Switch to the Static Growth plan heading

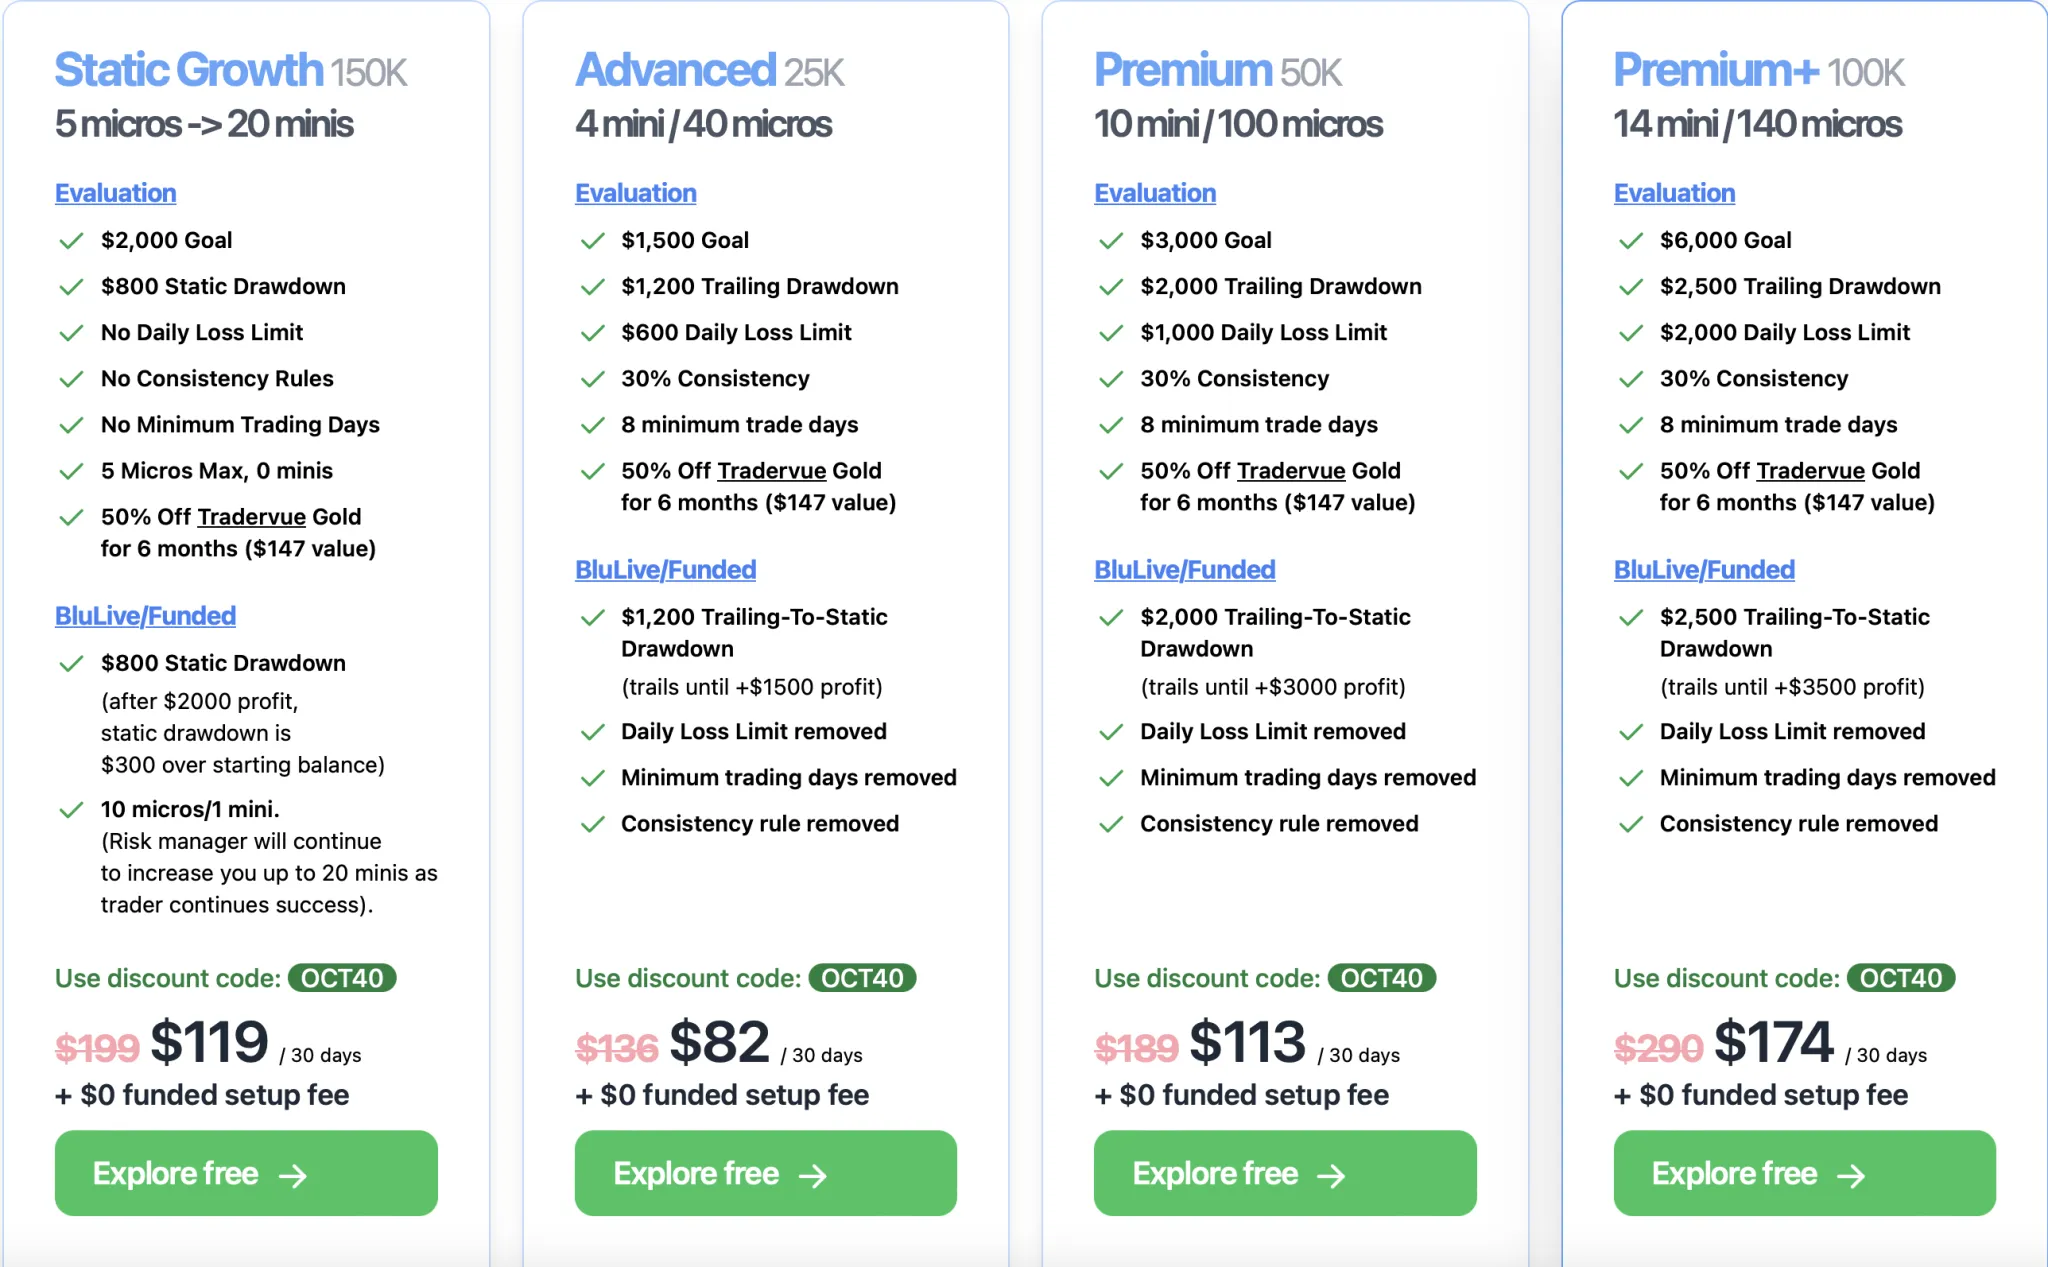188,70
